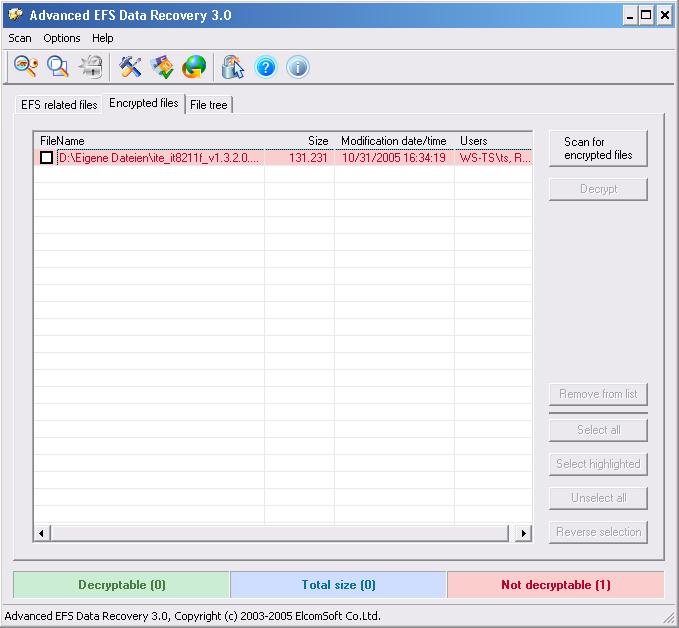Open the Options menu

tap(61, 38)
